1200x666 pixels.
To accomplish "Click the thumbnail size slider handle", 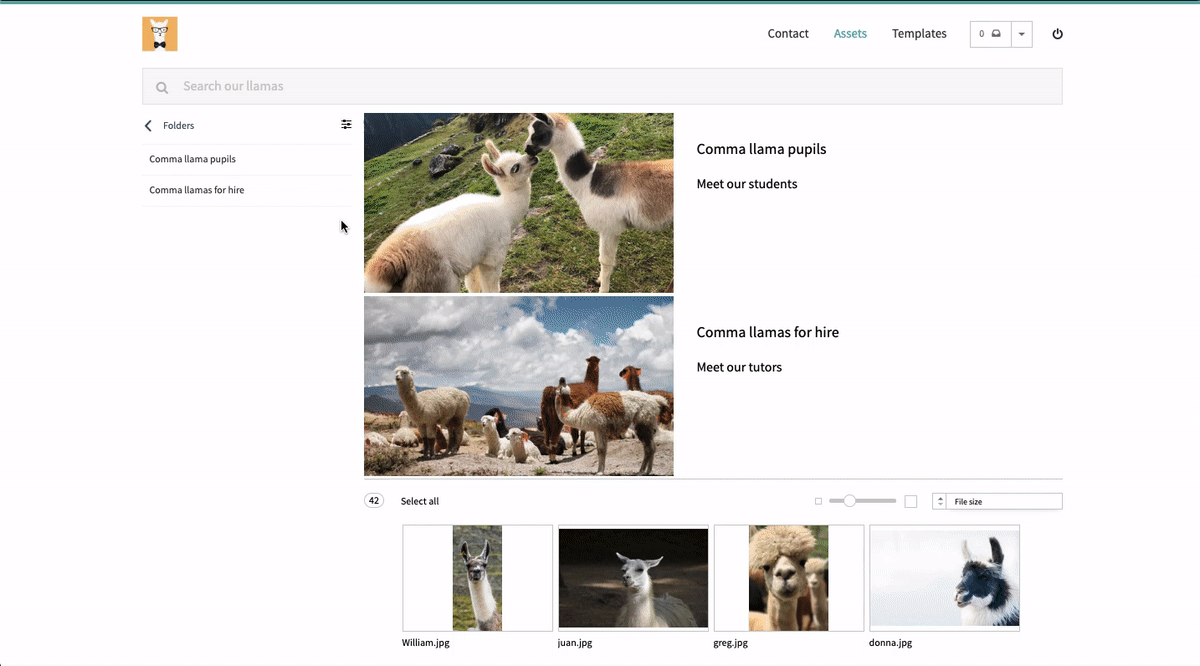I will click(850, 501).
